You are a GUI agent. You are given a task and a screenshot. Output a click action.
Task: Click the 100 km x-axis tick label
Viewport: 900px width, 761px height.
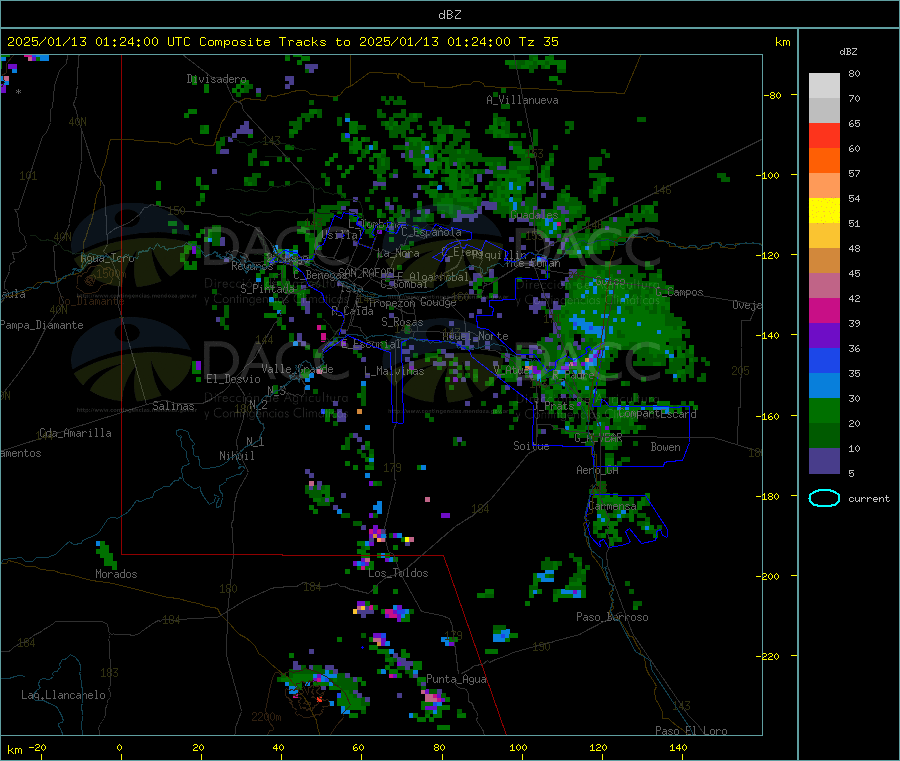[518, 747]
